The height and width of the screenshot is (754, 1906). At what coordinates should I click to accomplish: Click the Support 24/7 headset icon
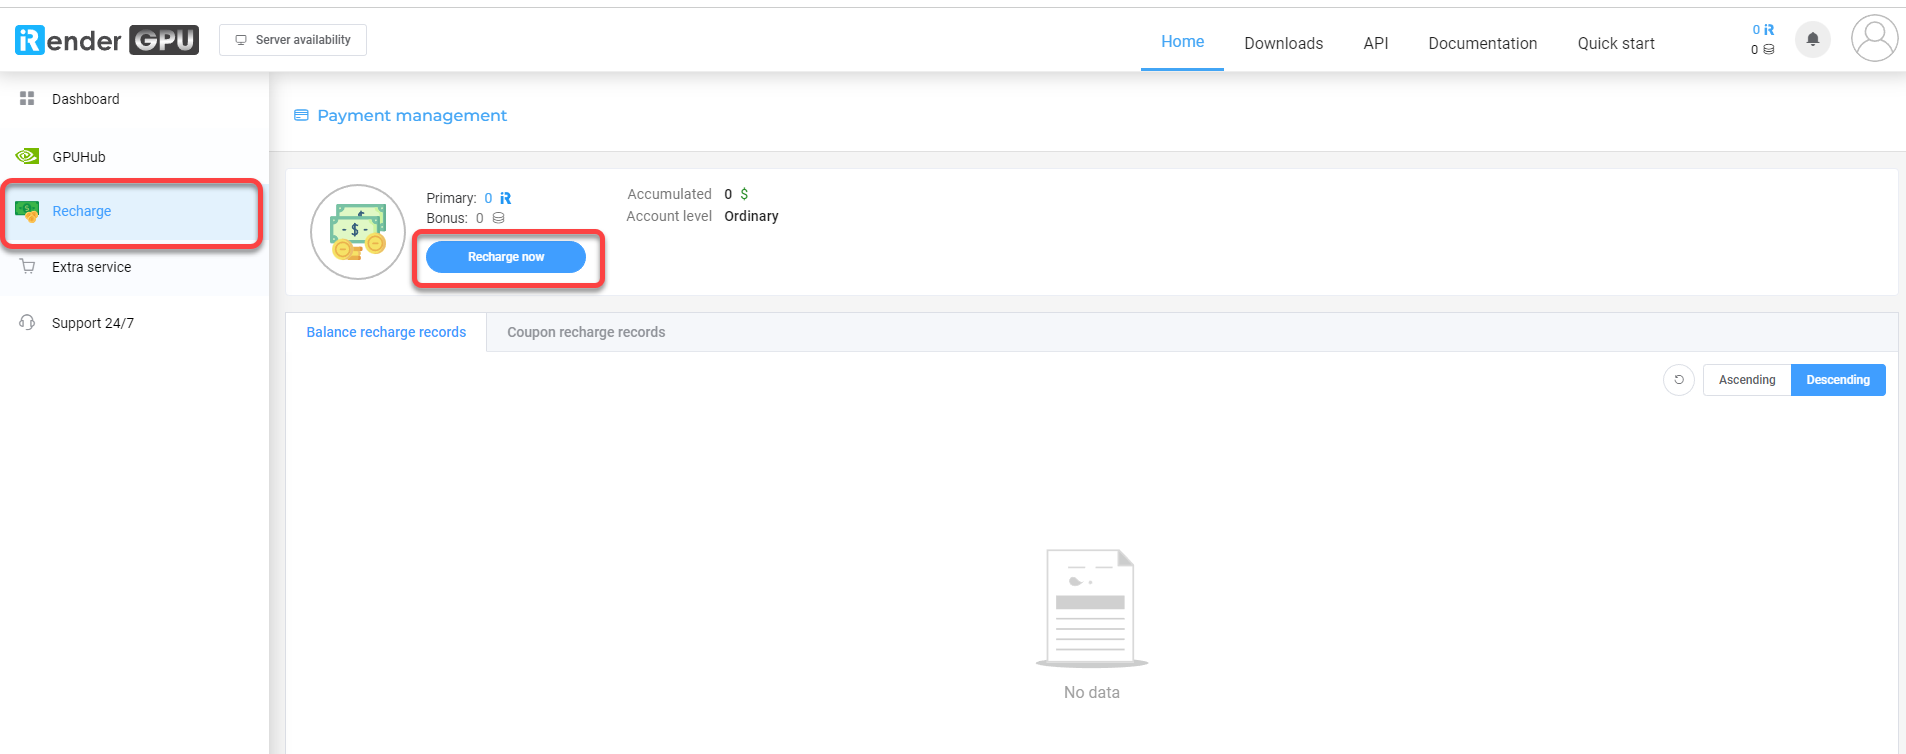pyautogui.click(x=27, y=323)
